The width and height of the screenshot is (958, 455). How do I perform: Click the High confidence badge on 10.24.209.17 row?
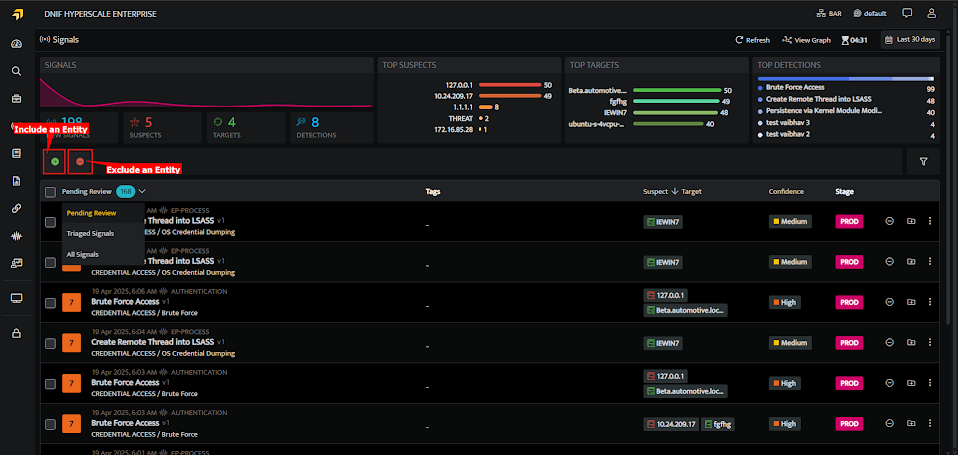point(784,424)
